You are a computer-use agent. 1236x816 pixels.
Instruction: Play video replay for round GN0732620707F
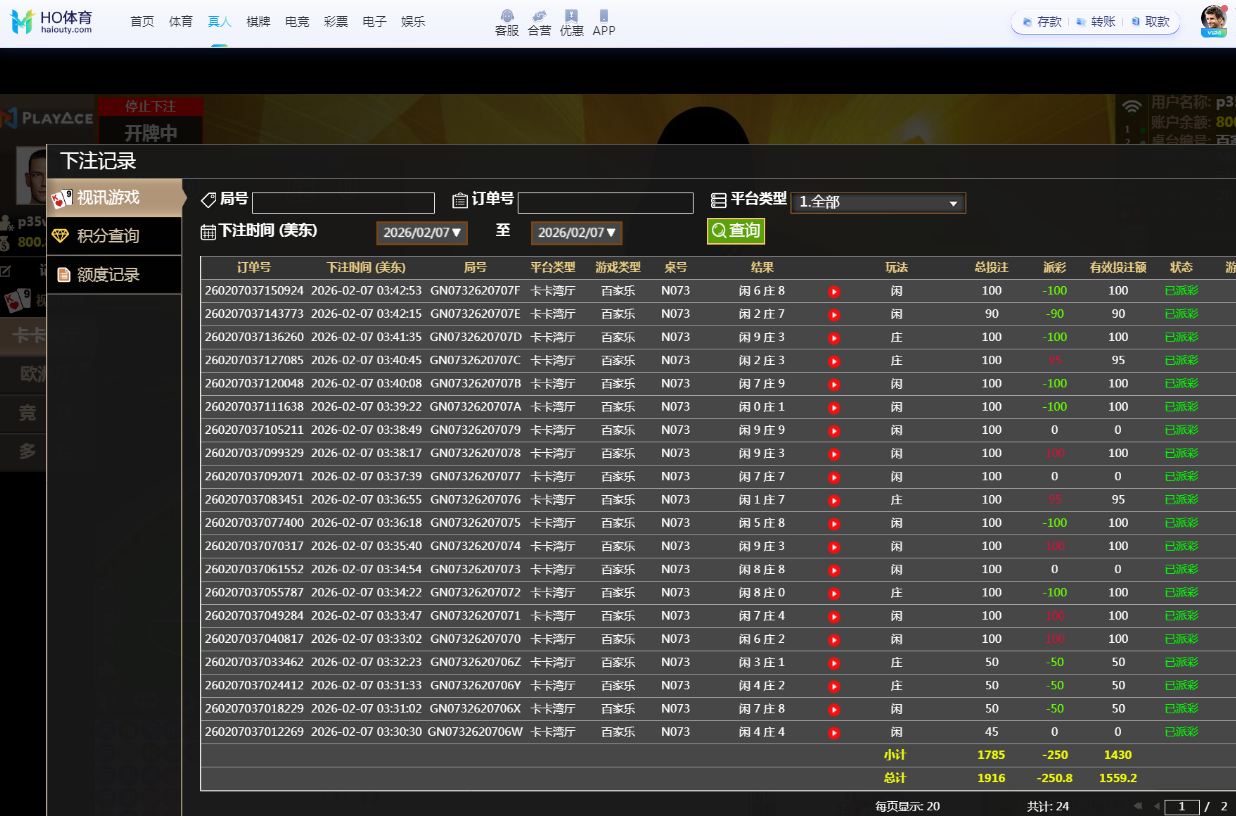(x=834, y=292)
